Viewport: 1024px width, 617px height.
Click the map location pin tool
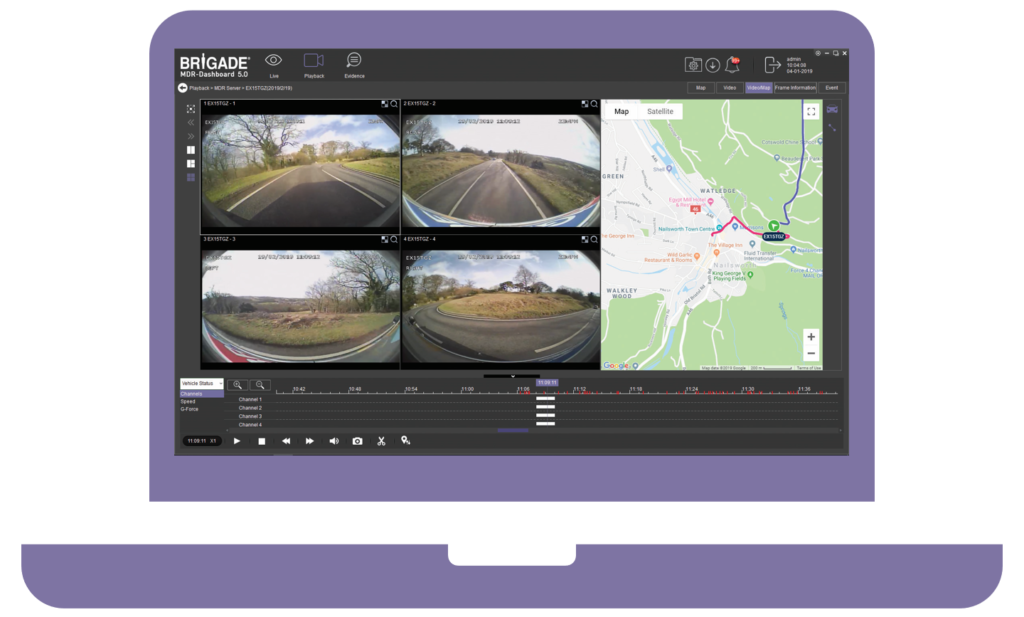pos(406,441)
